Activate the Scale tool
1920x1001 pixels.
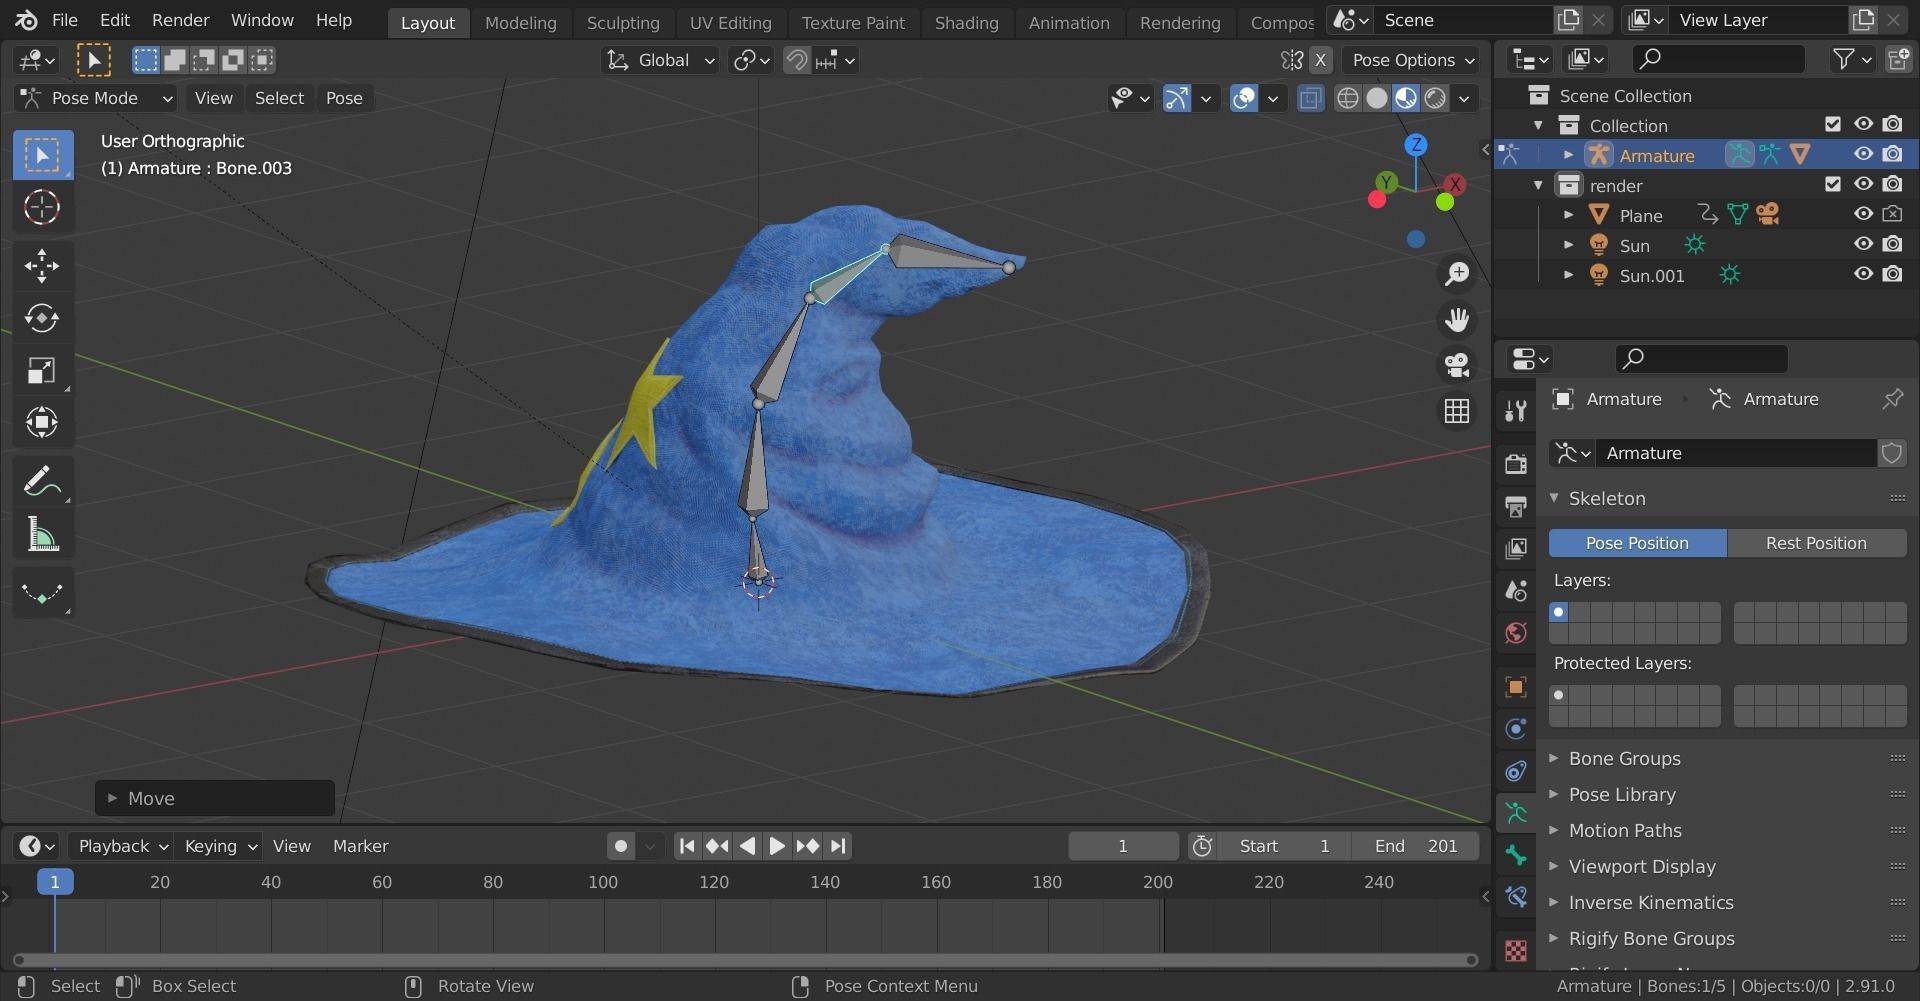pyautogui.click(x=42, y=371)
